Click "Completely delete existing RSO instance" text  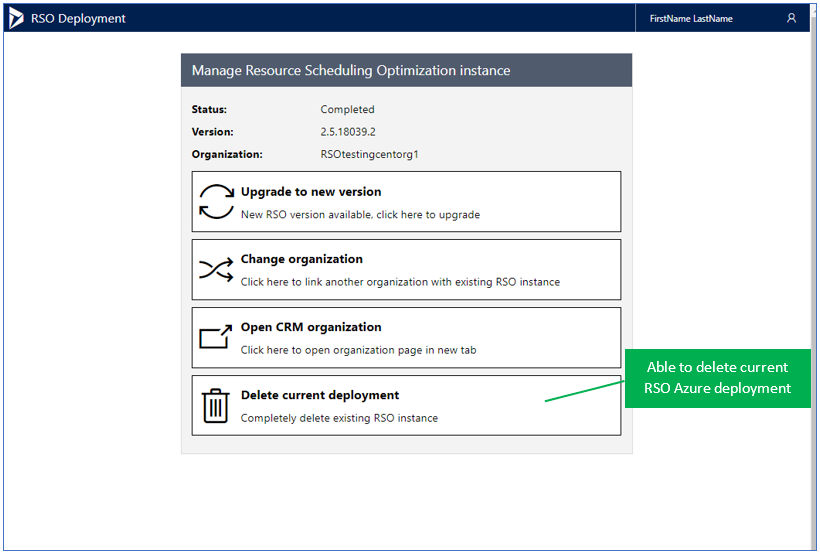click(x=339, y=418)
